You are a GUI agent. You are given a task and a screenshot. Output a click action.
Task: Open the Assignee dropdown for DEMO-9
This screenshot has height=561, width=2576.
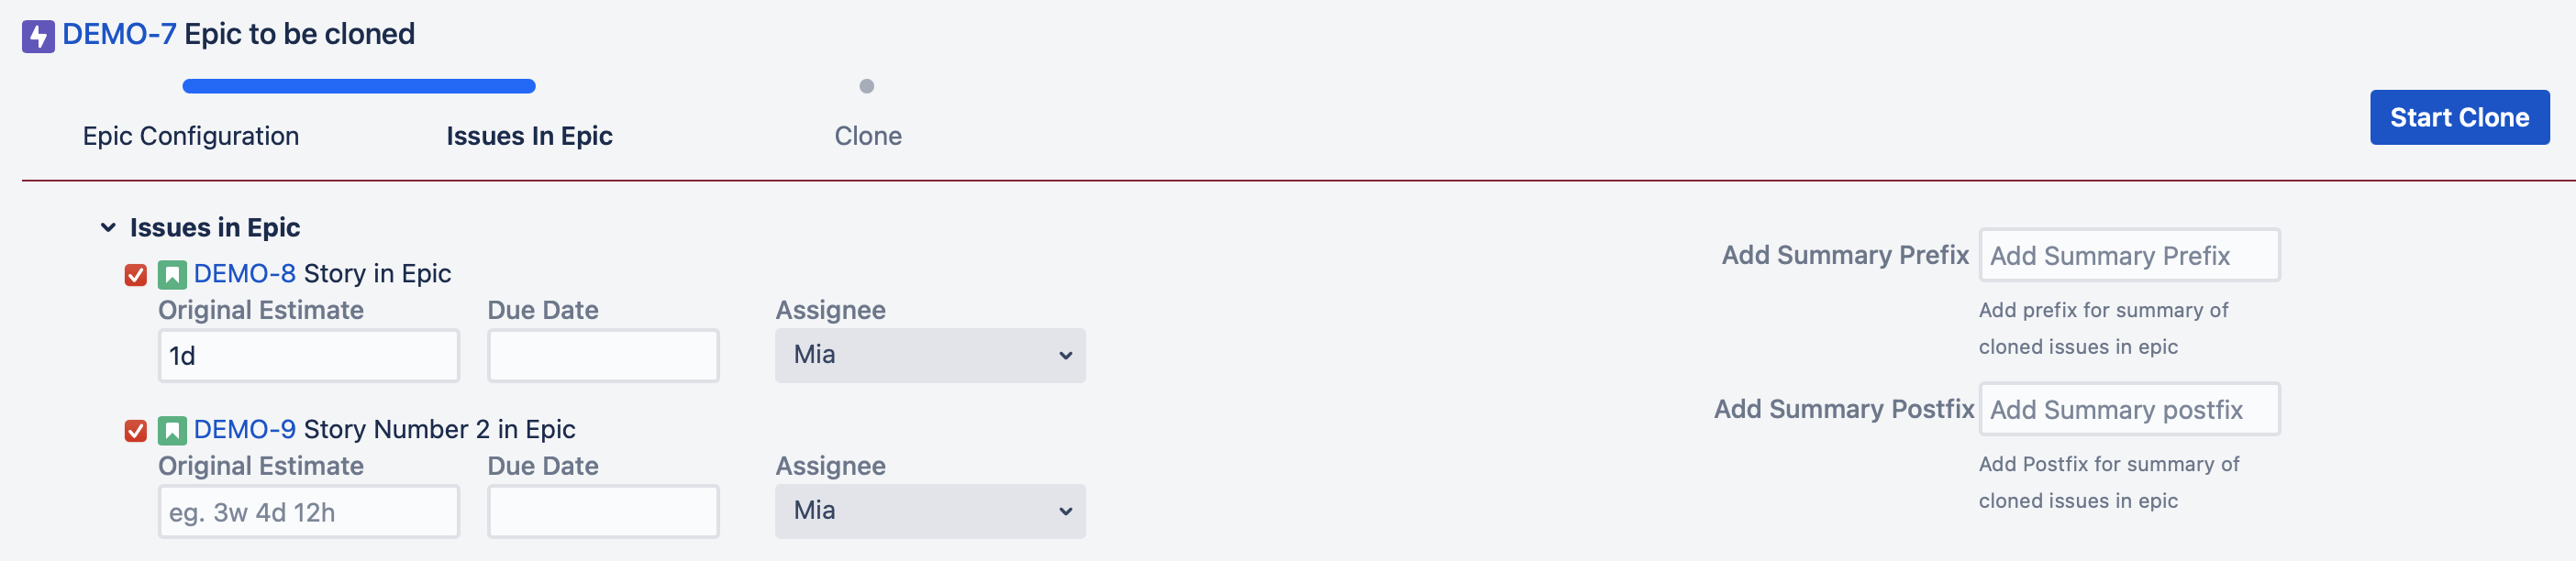point(929,511)
